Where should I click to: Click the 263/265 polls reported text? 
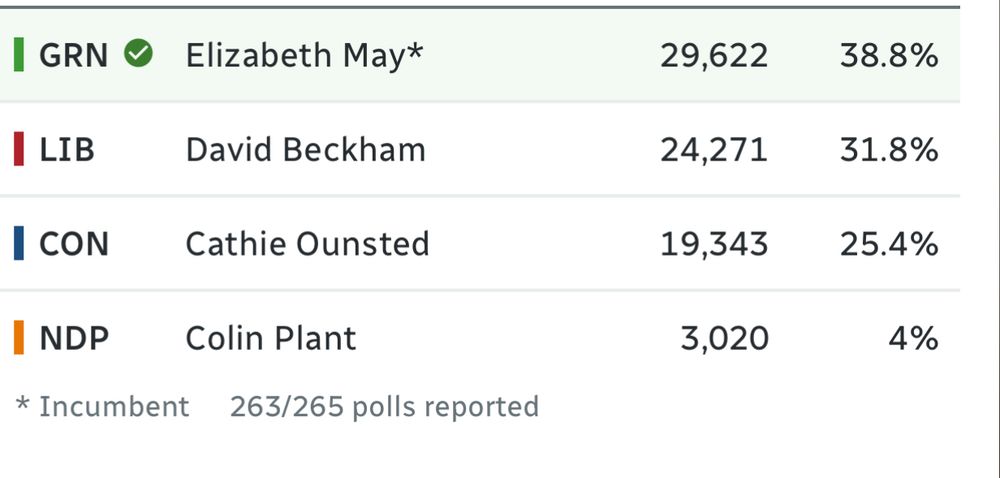pos(385,407)
